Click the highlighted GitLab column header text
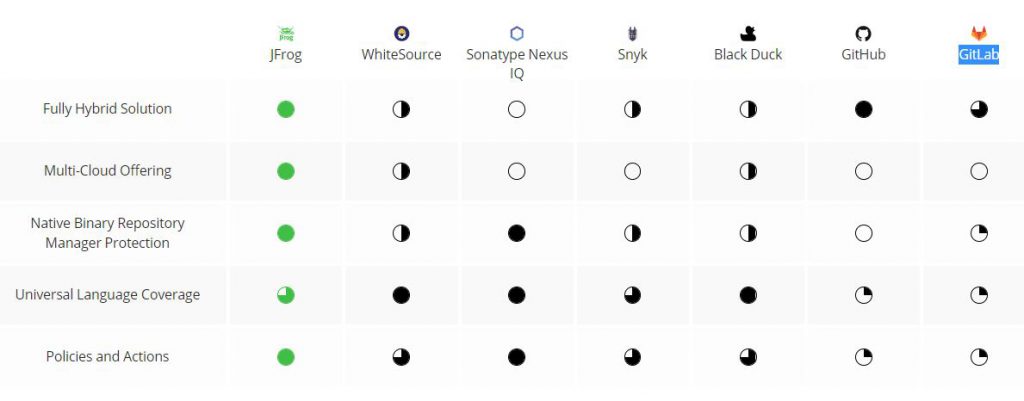Screen dimensions: 1024x401 click(x=979, y=55)
